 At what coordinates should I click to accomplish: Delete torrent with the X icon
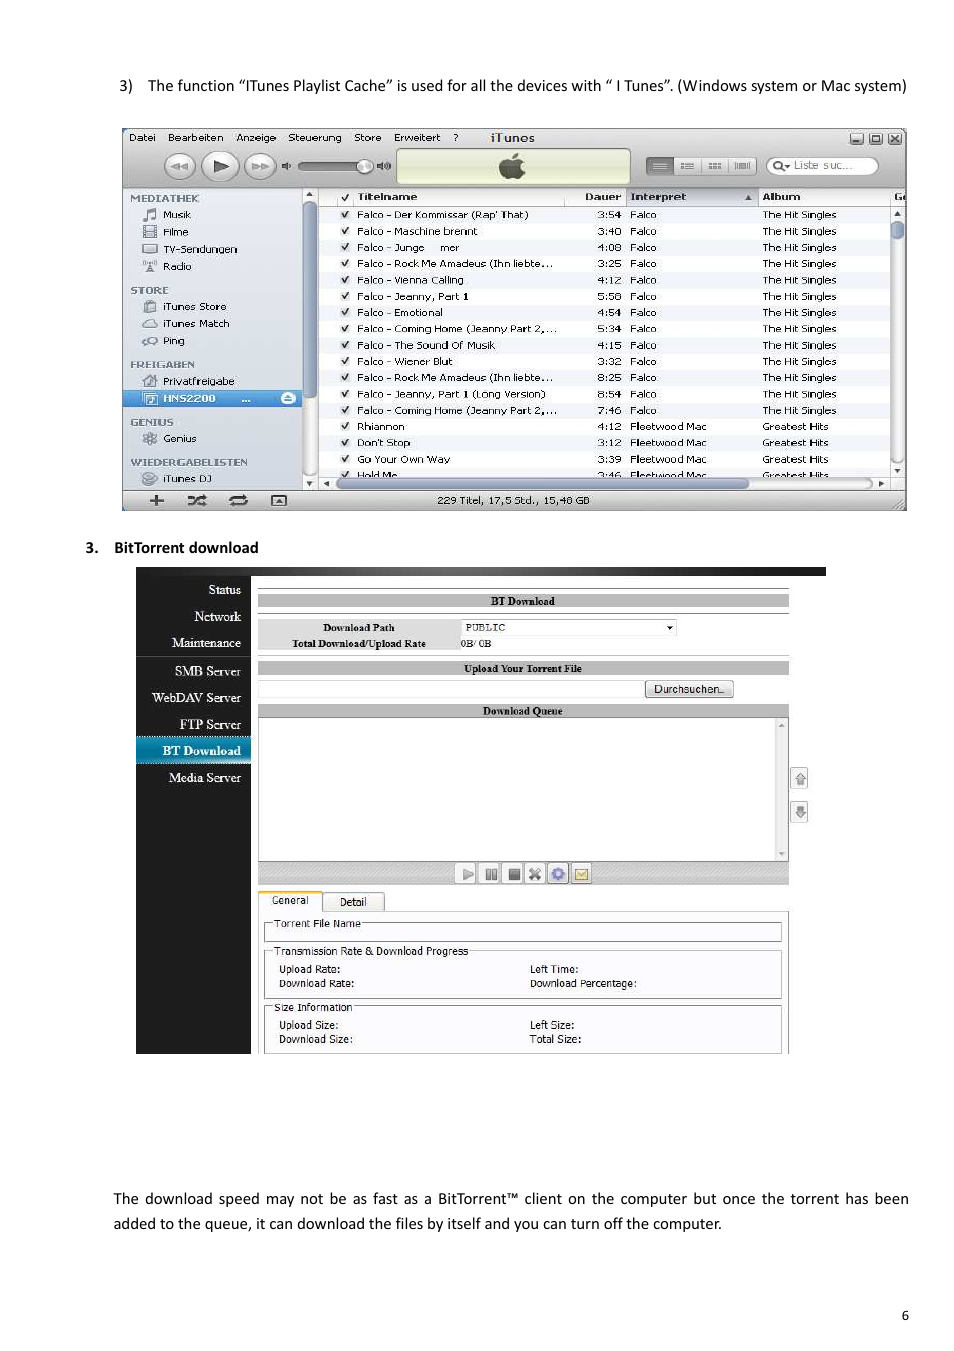coord(536,873)
